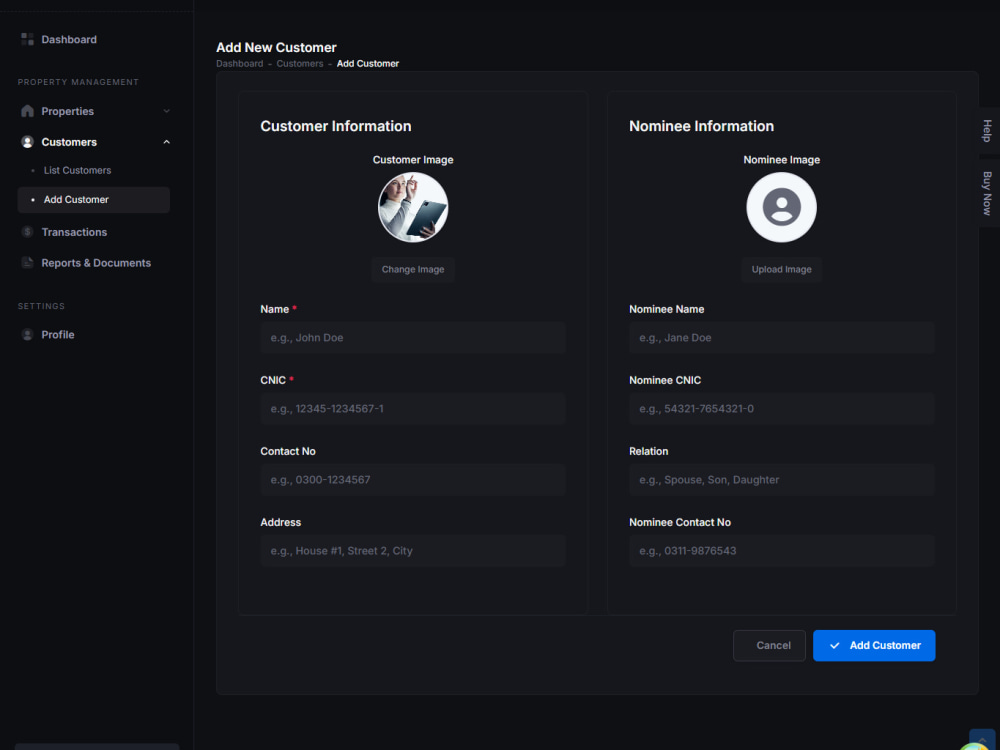Screen dimensions: 1000x750
Task: Expand the Properties menu chevron
Action: coord(166,111)
